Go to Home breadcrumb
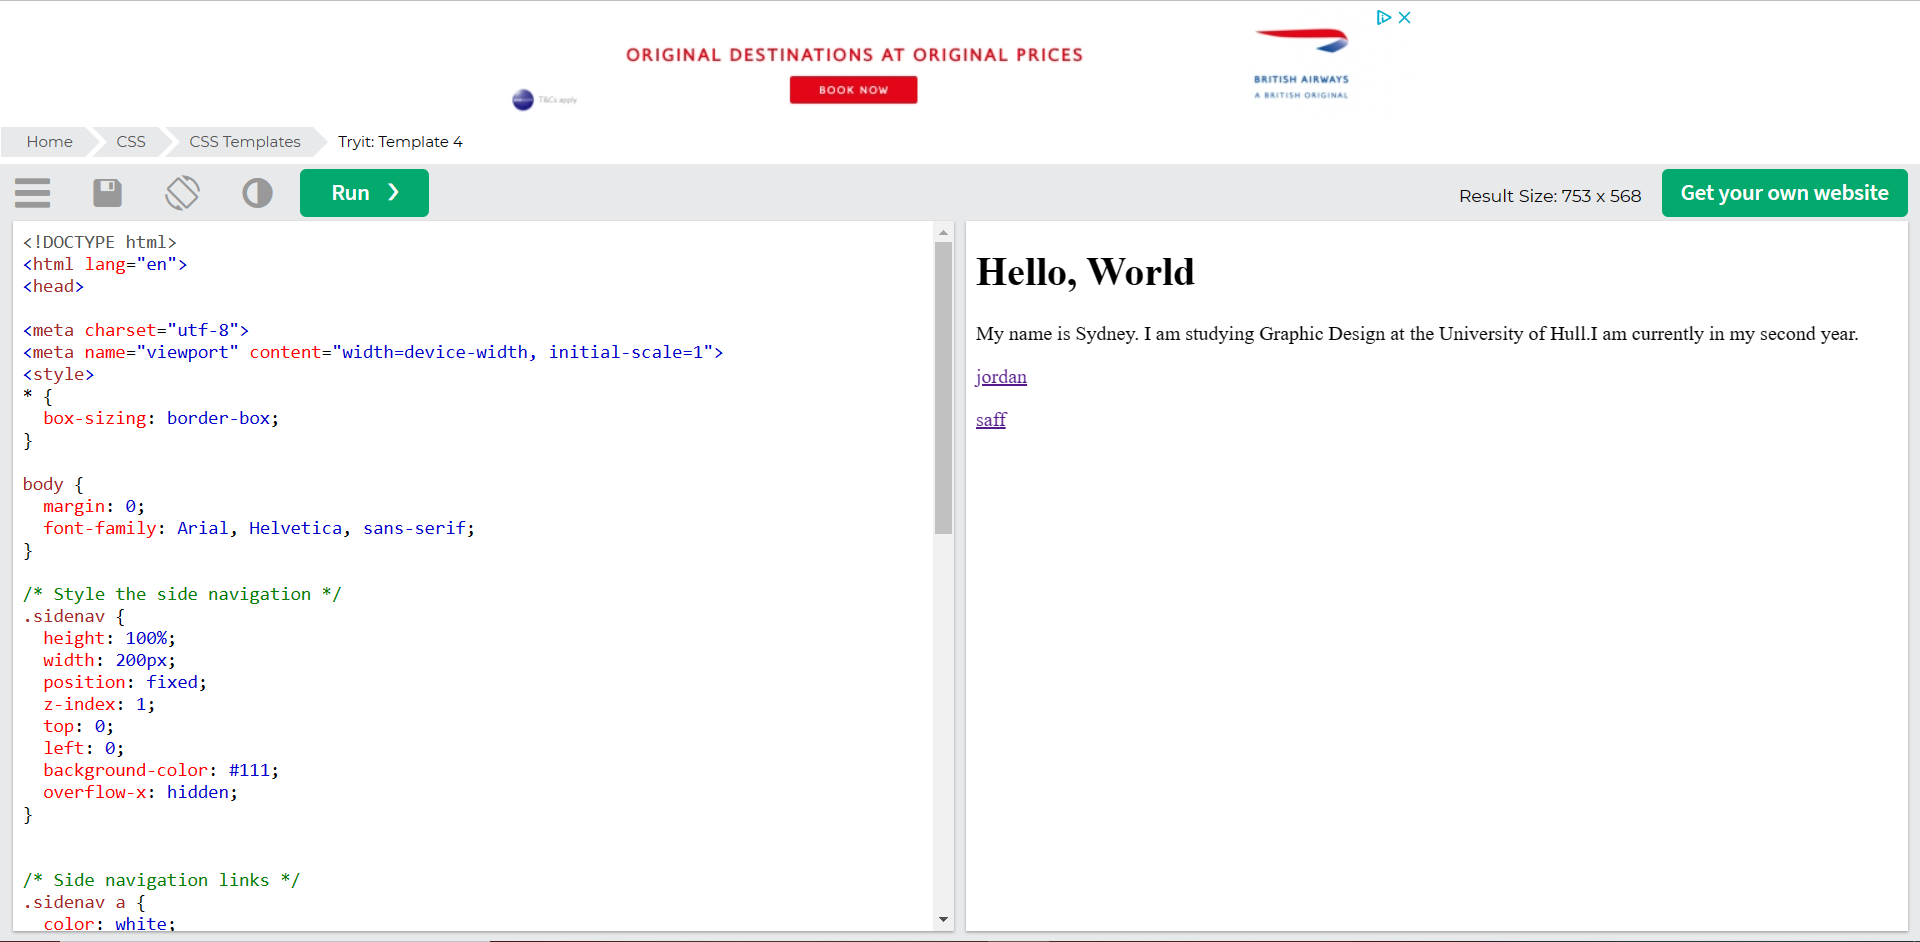 pyautogui.click(x=49, y=142)
